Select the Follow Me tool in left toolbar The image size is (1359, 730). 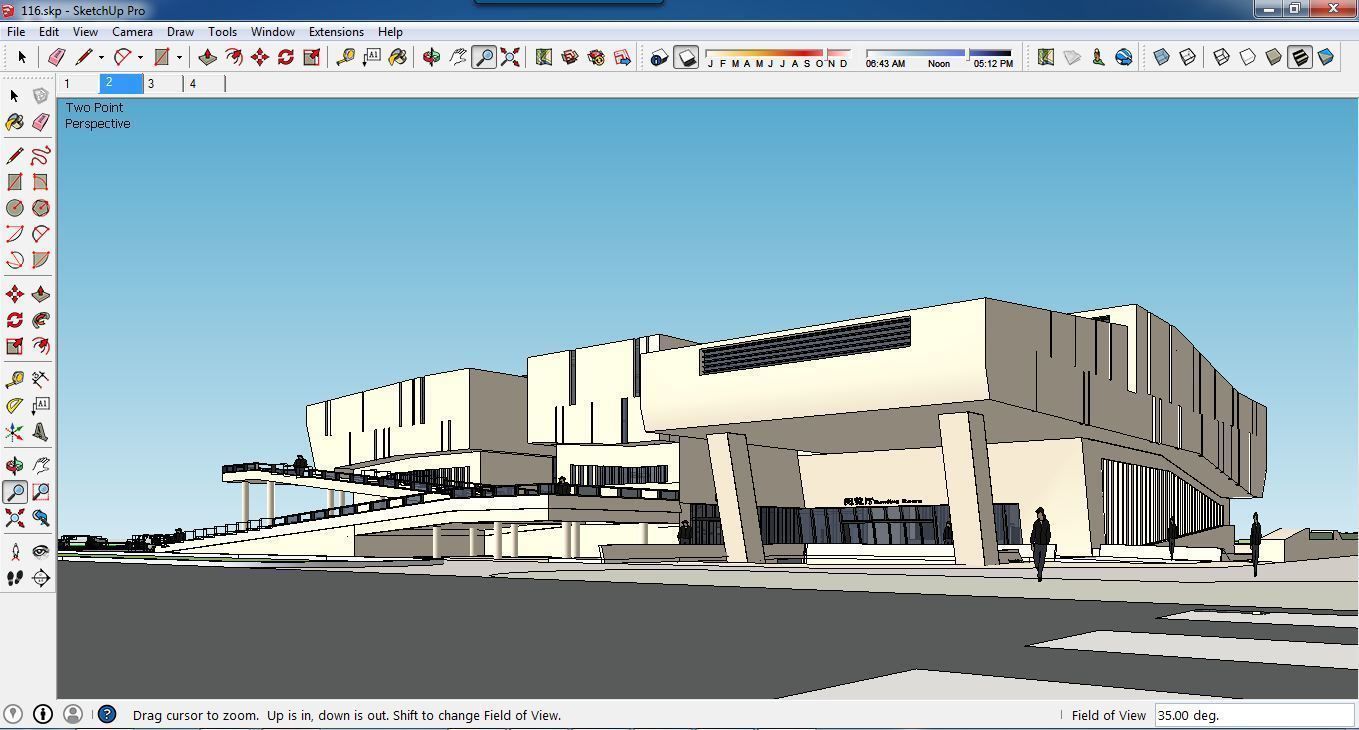(40, 320)
